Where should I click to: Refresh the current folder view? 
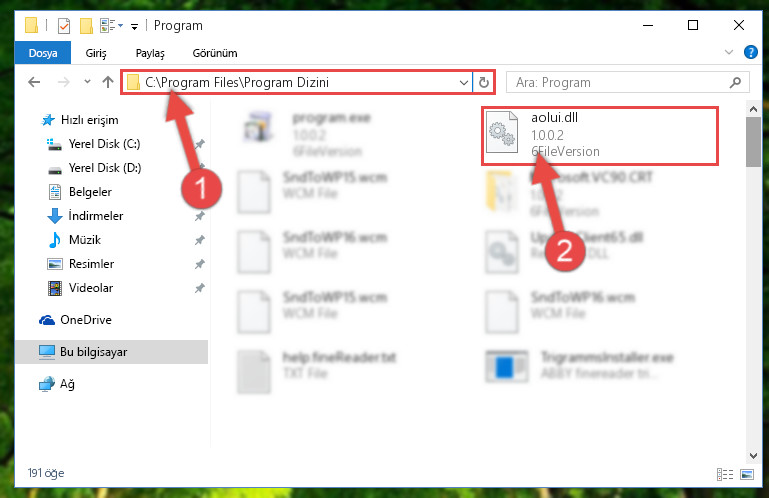pos(484,82)
